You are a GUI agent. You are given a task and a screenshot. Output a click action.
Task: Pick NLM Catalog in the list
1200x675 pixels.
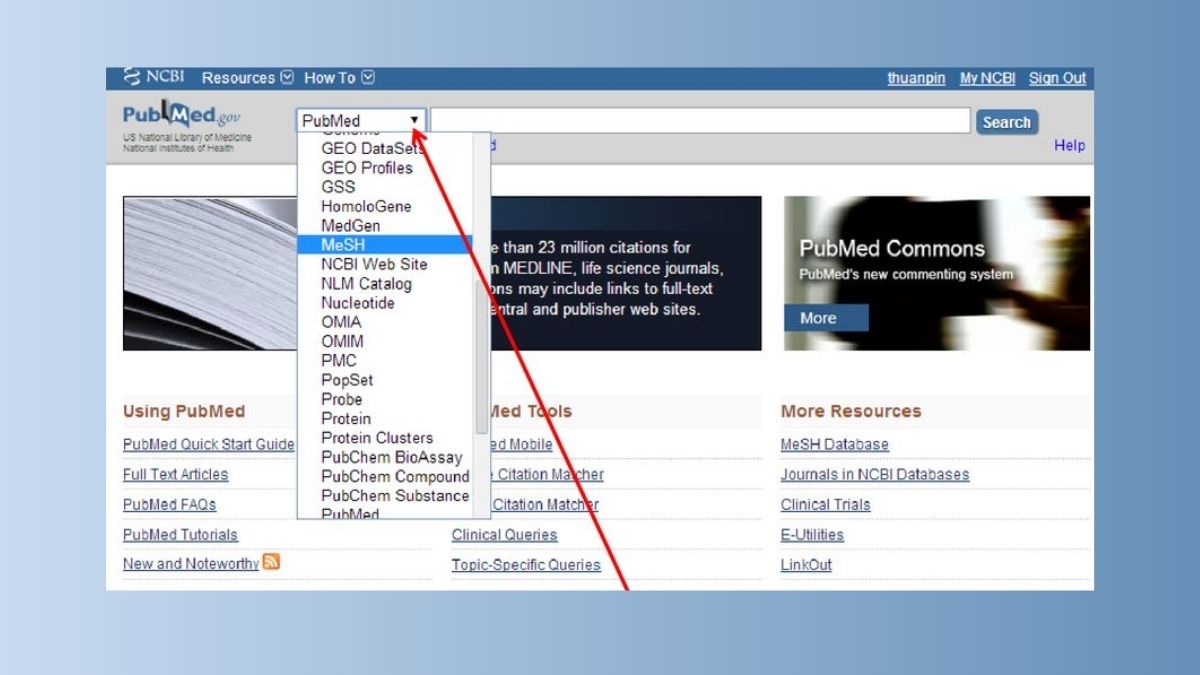click(x=366, y=284)
